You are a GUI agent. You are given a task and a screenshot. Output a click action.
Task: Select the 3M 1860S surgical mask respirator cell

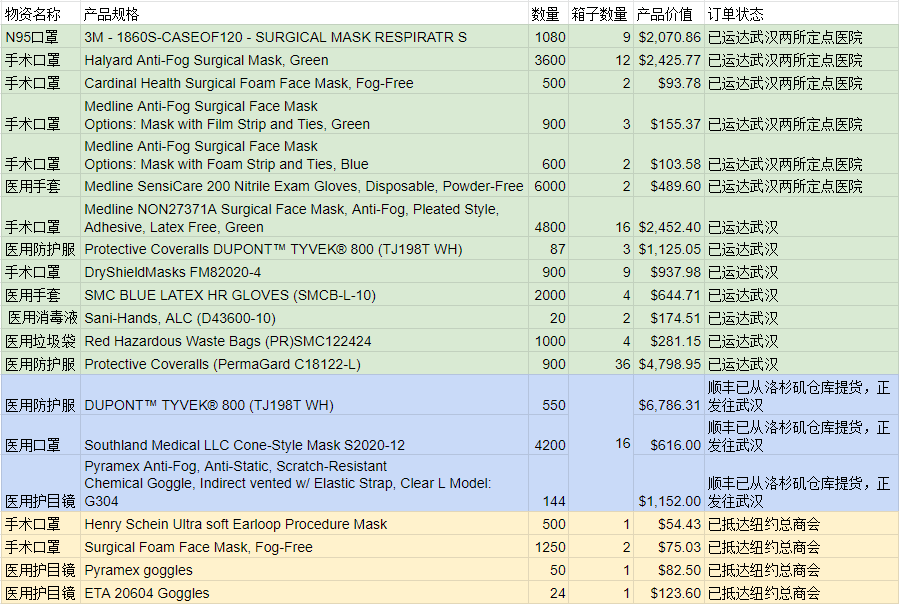304,37
